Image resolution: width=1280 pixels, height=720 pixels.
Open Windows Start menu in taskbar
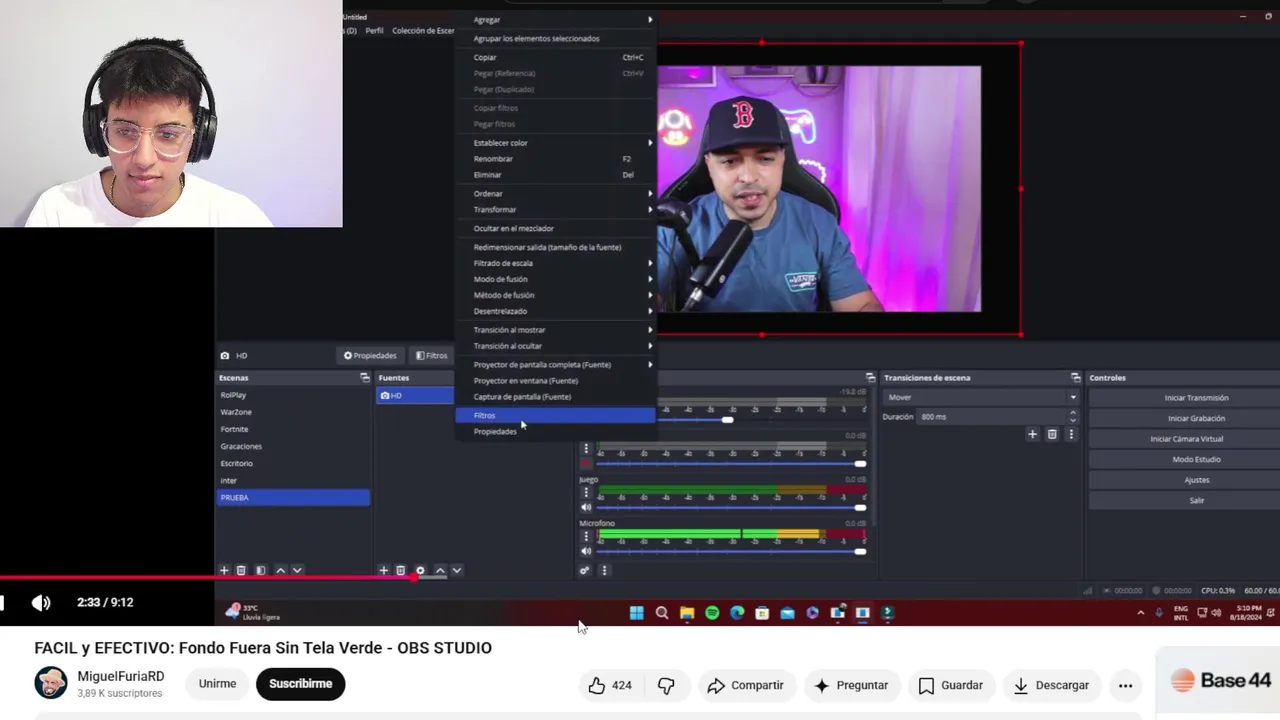pyautogui.click(x=636, y=613)
